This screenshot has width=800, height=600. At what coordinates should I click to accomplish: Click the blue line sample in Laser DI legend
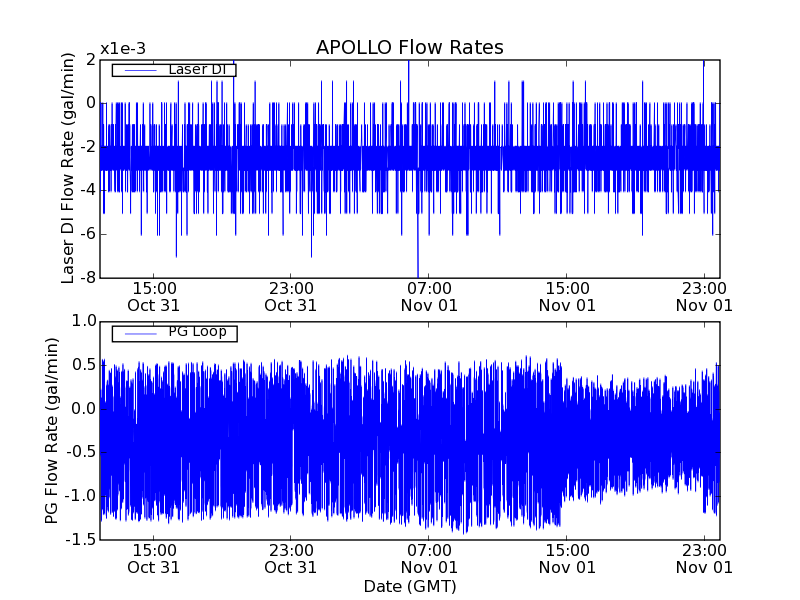(x=137, y=70)
